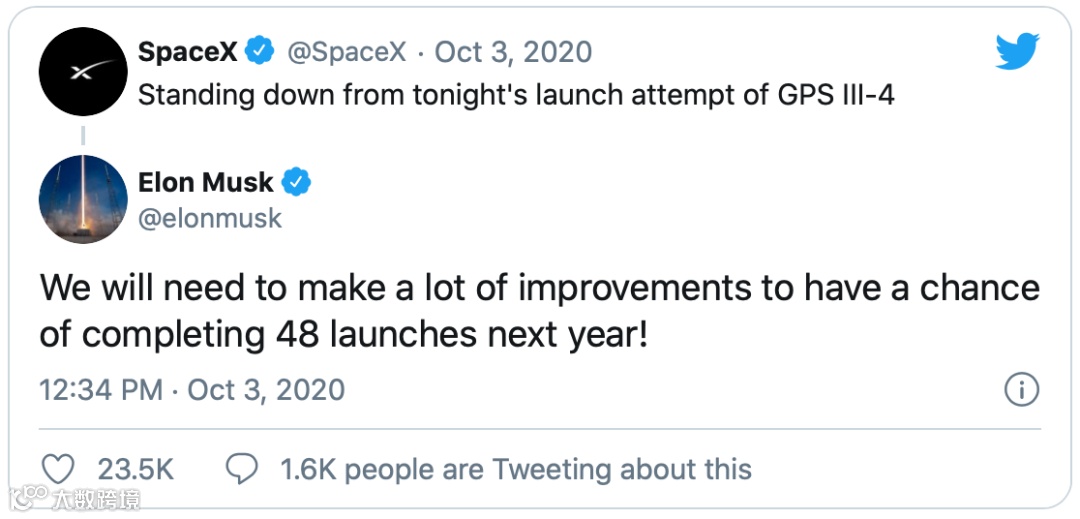
Task: Click the SpaceX display name
Action: pyautogui.click(x=188, y=52)
